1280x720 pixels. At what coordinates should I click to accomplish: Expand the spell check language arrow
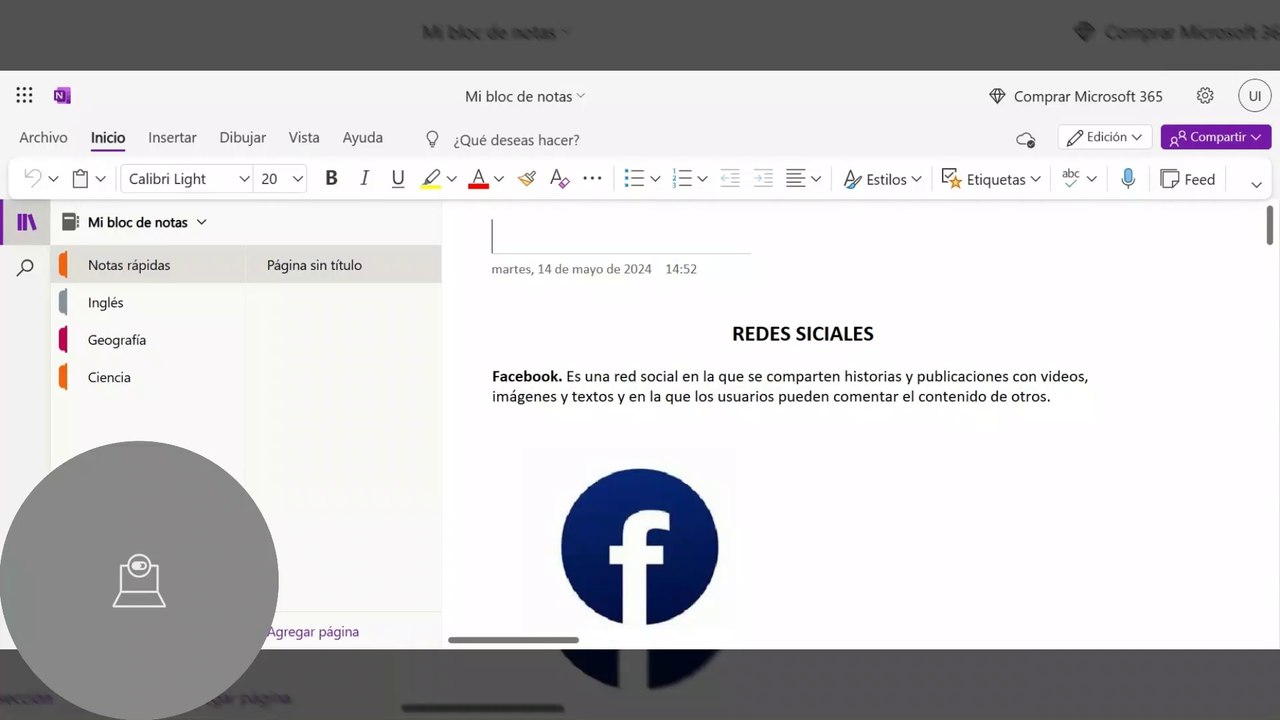tap(1091, 179)
